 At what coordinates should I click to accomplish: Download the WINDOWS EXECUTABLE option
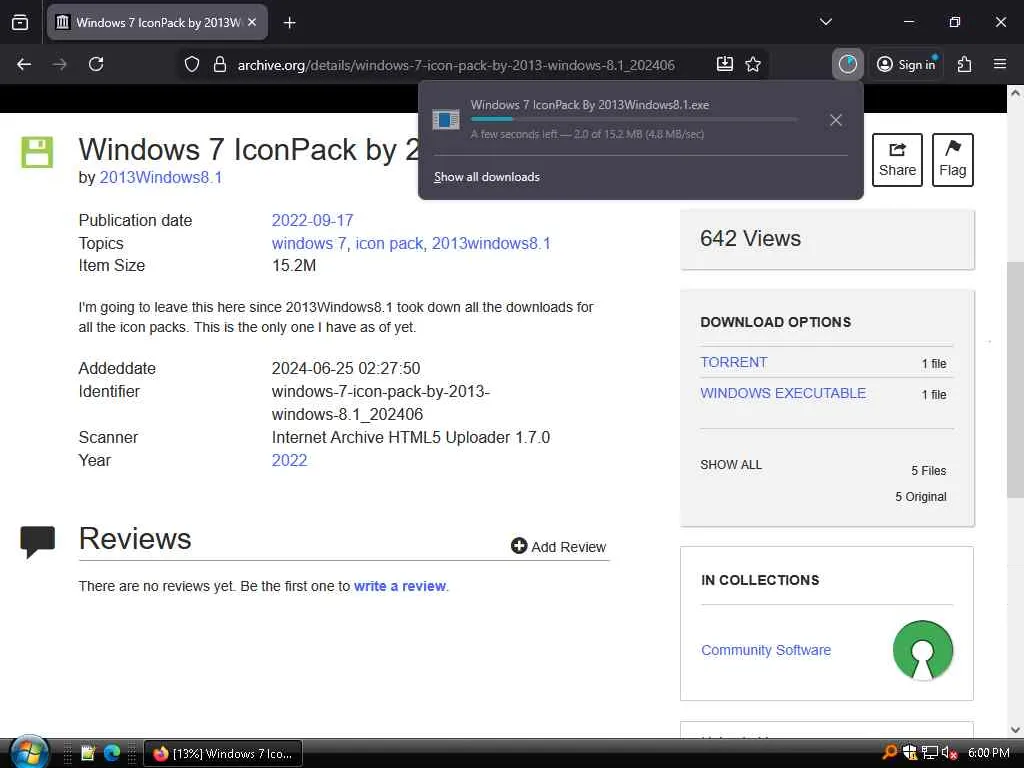point(783,393)
